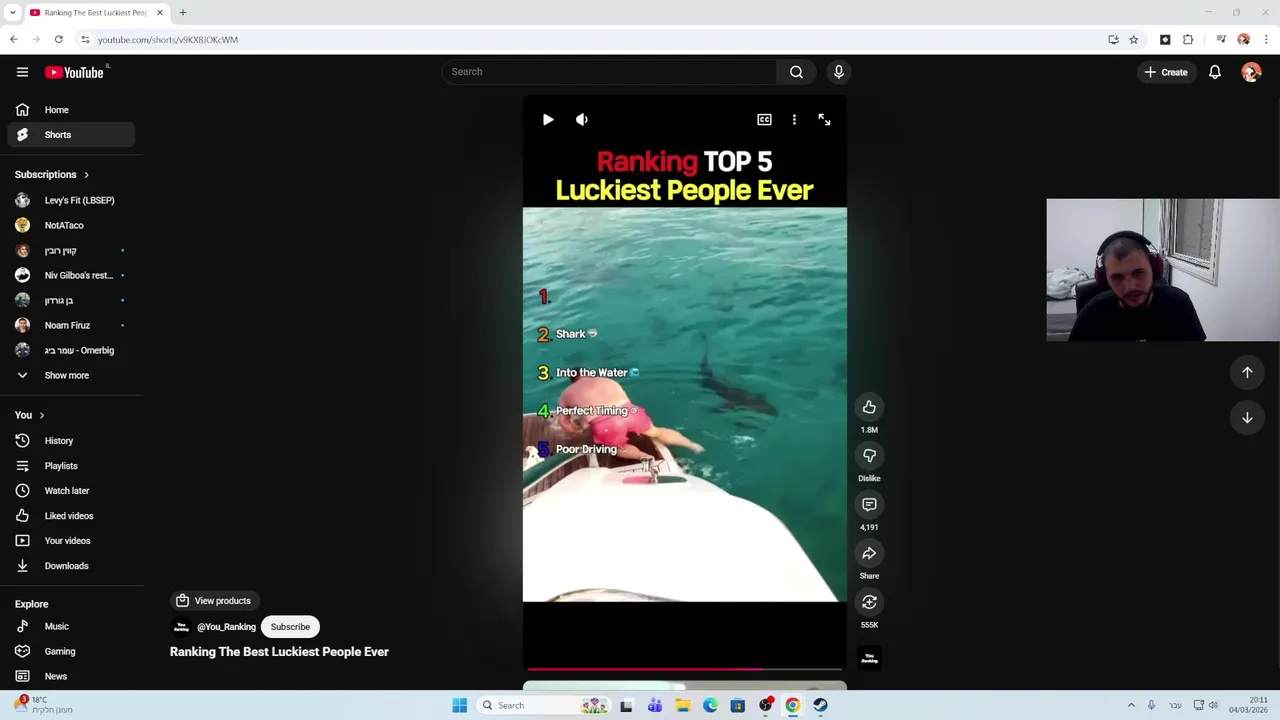
Task: Open Levy's Fit (LBSEP) channel
Action: [x=70, y=200]
